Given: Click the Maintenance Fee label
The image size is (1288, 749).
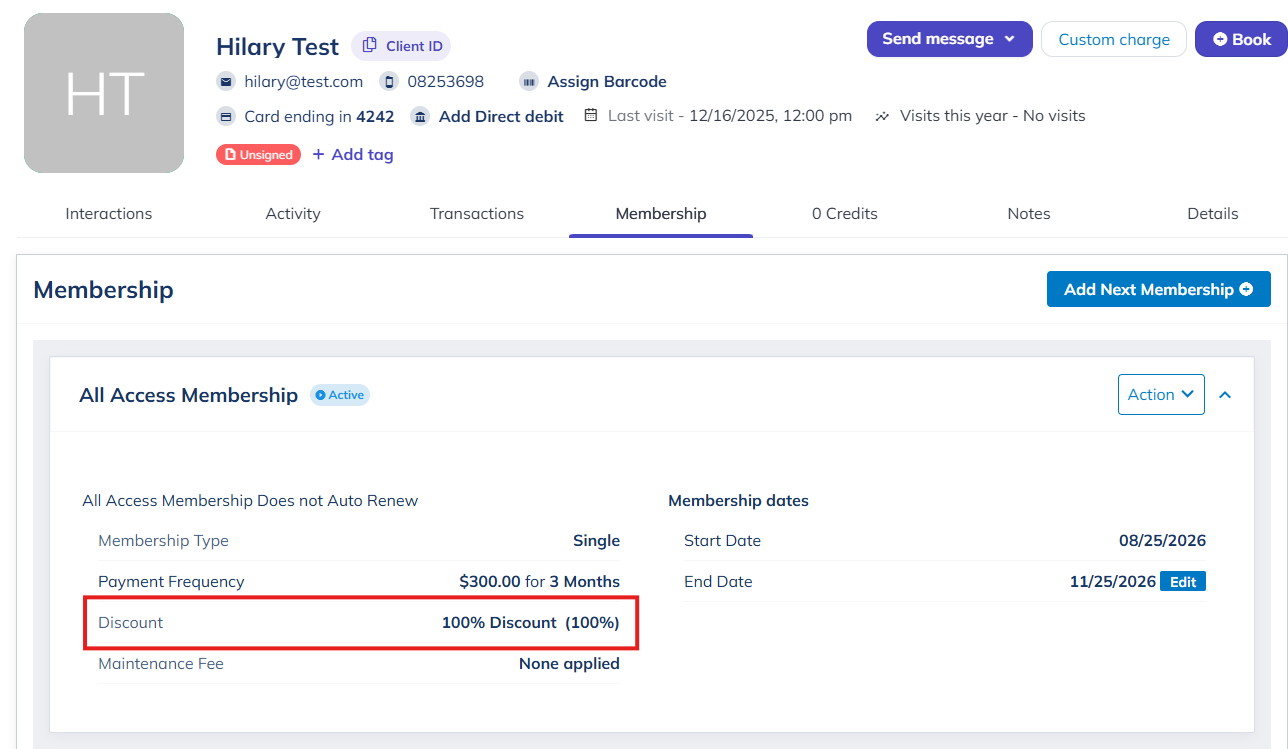Looking at the screenshot, I should click(161, 663).
